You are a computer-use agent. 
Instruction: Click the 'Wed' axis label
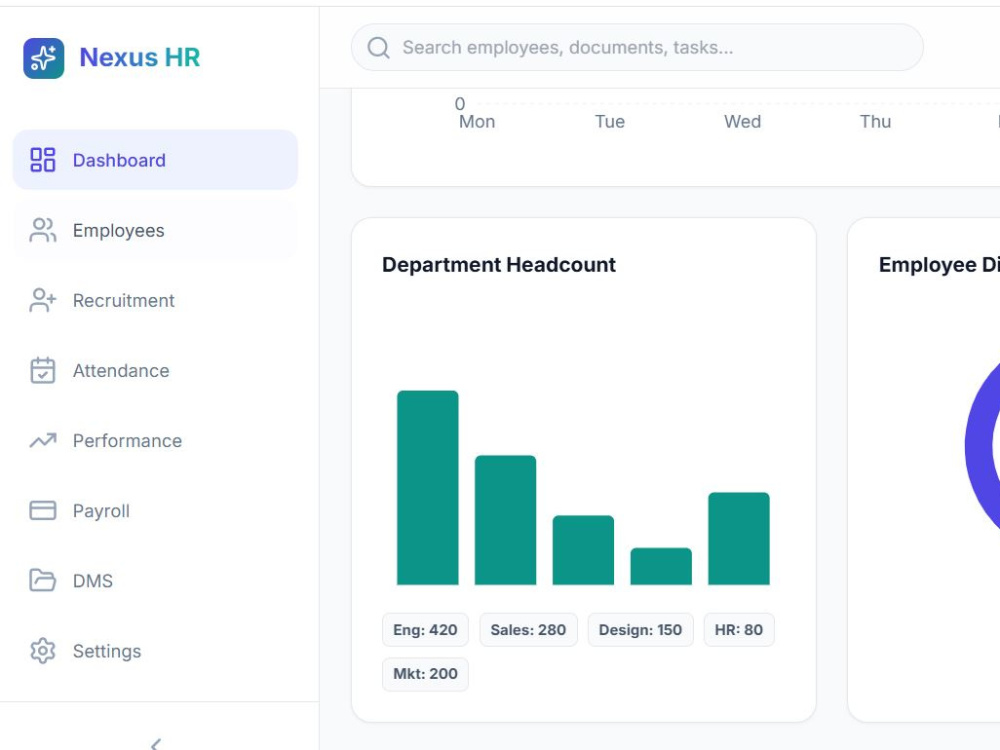[742, 122]
